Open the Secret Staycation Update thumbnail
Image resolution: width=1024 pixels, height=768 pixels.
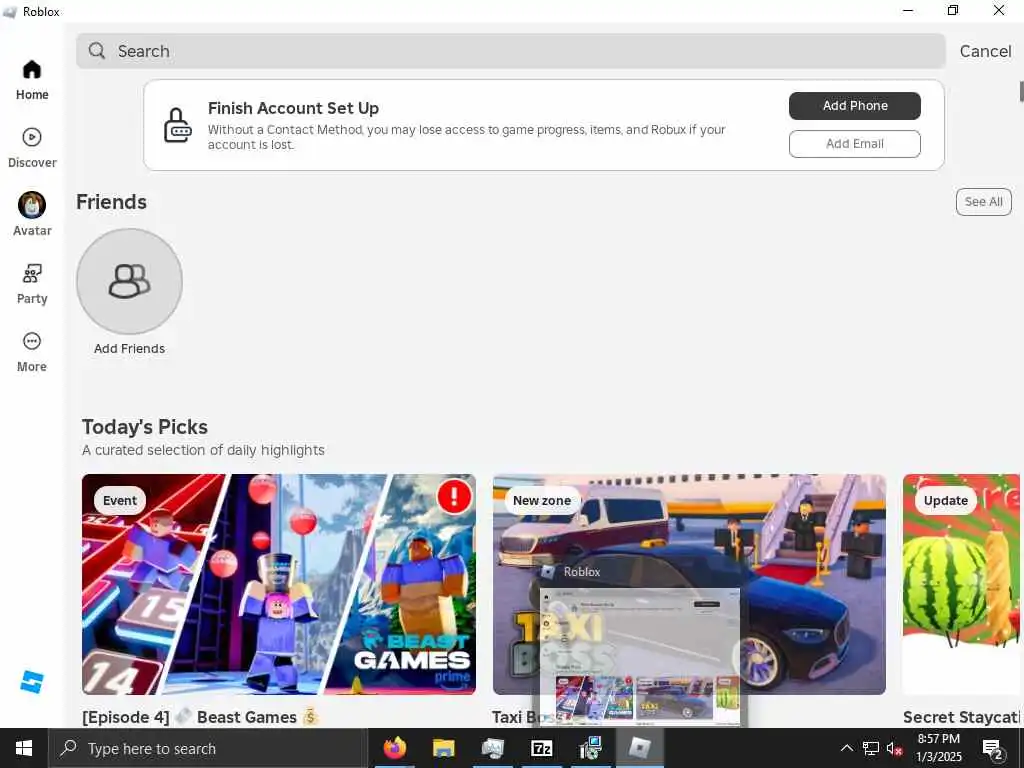point(961,584)
